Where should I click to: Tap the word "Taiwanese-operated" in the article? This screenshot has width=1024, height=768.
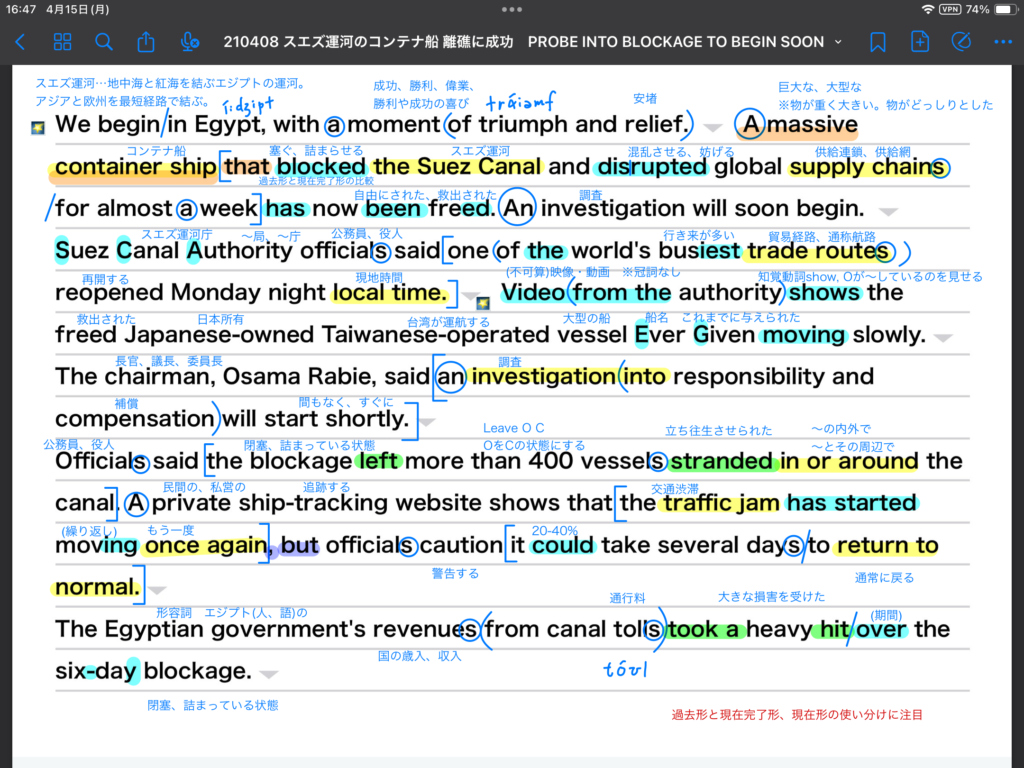(x=438, y=334)
